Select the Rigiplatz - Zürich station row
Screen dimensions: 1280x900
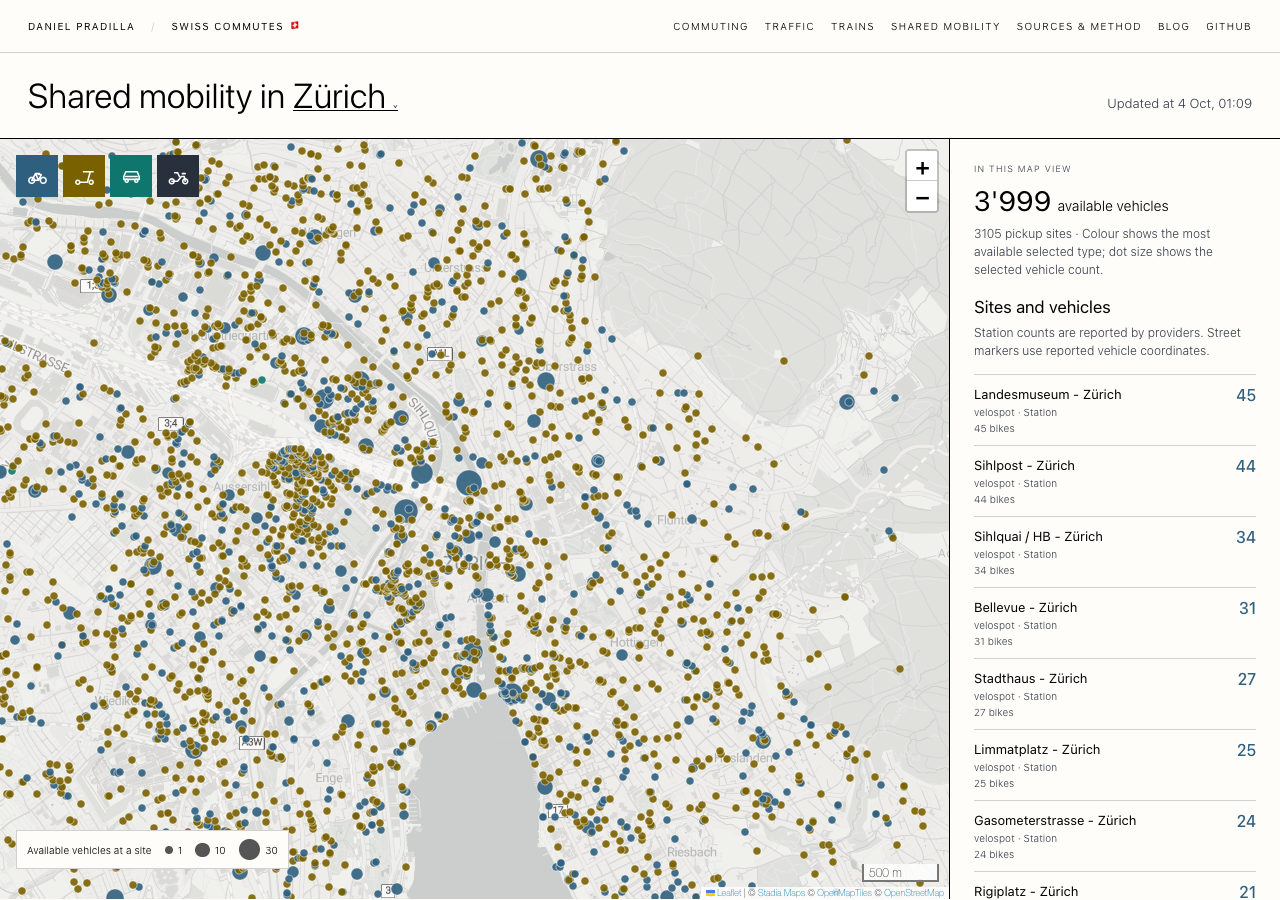coord(1115,886)
